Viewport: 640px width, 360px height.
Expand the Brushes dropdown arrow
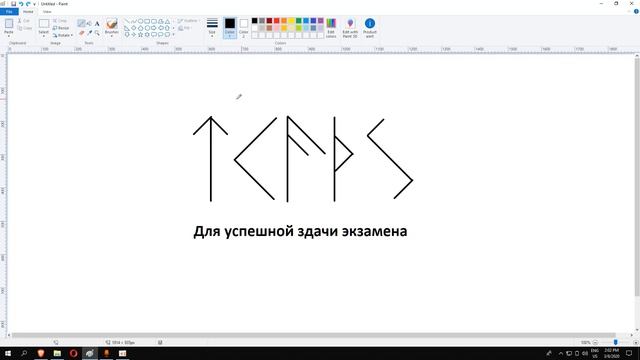tap(111, 36)
